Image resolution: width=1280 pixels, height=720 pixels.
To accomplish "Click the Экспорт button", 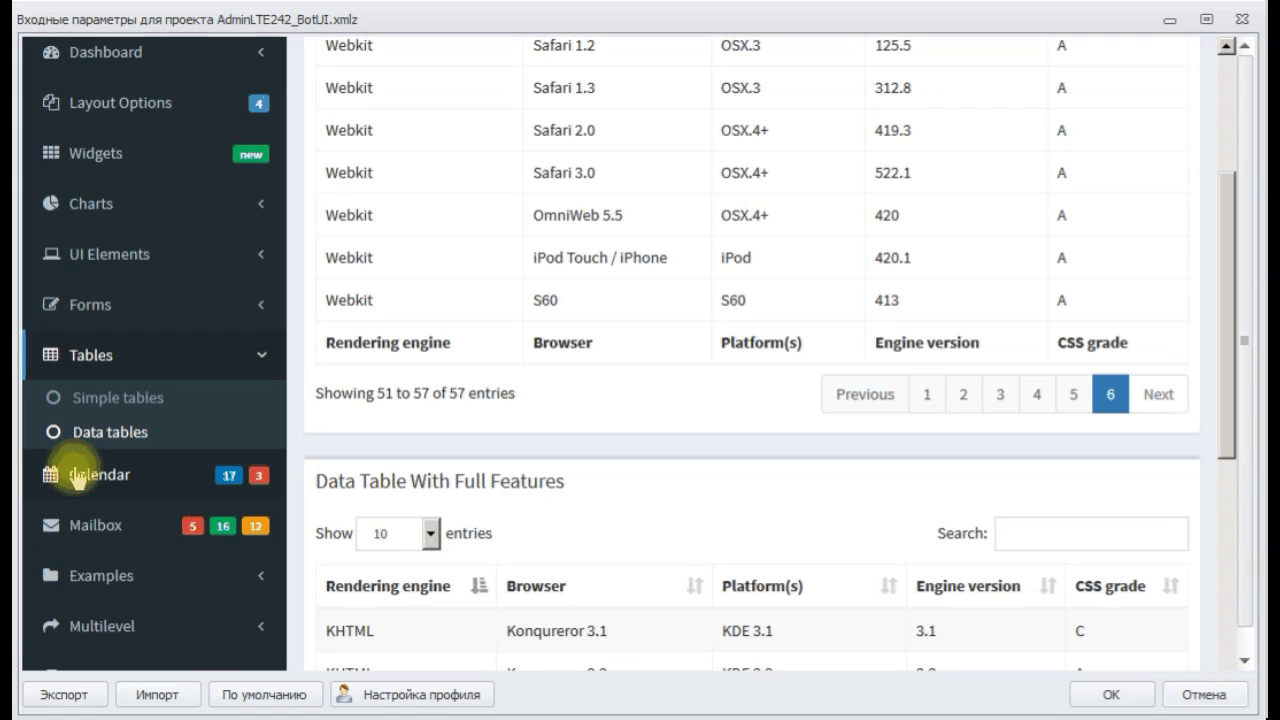I will coord(64,695).
